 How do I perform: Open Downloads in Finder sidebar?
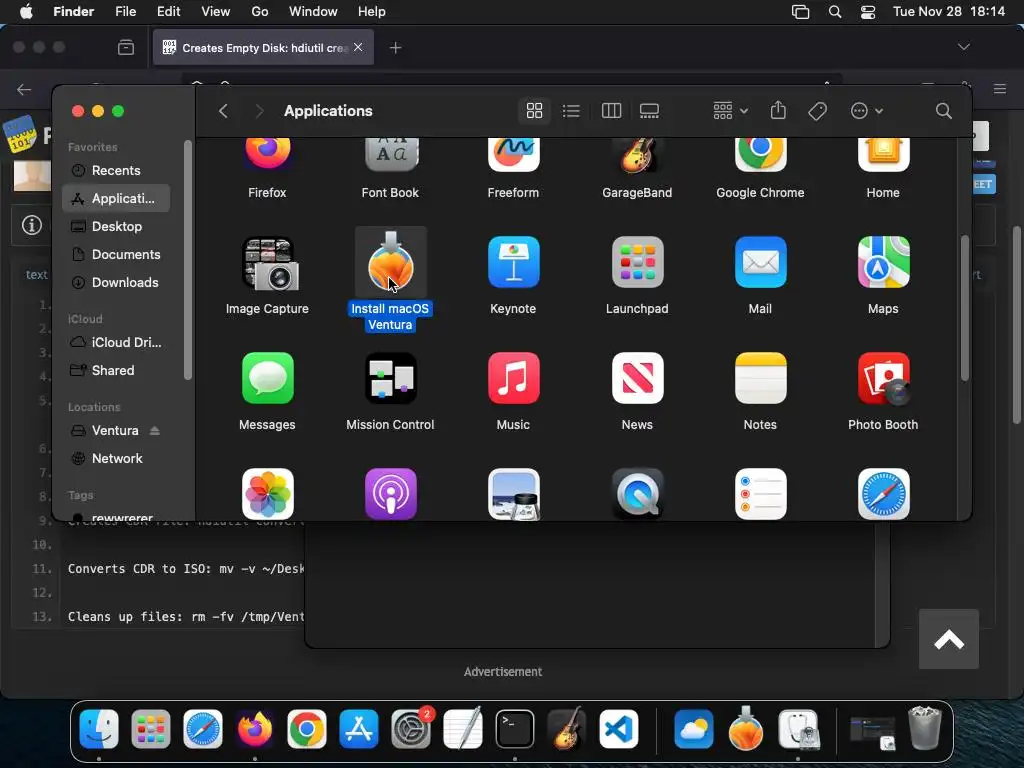[x=116, y=283]
